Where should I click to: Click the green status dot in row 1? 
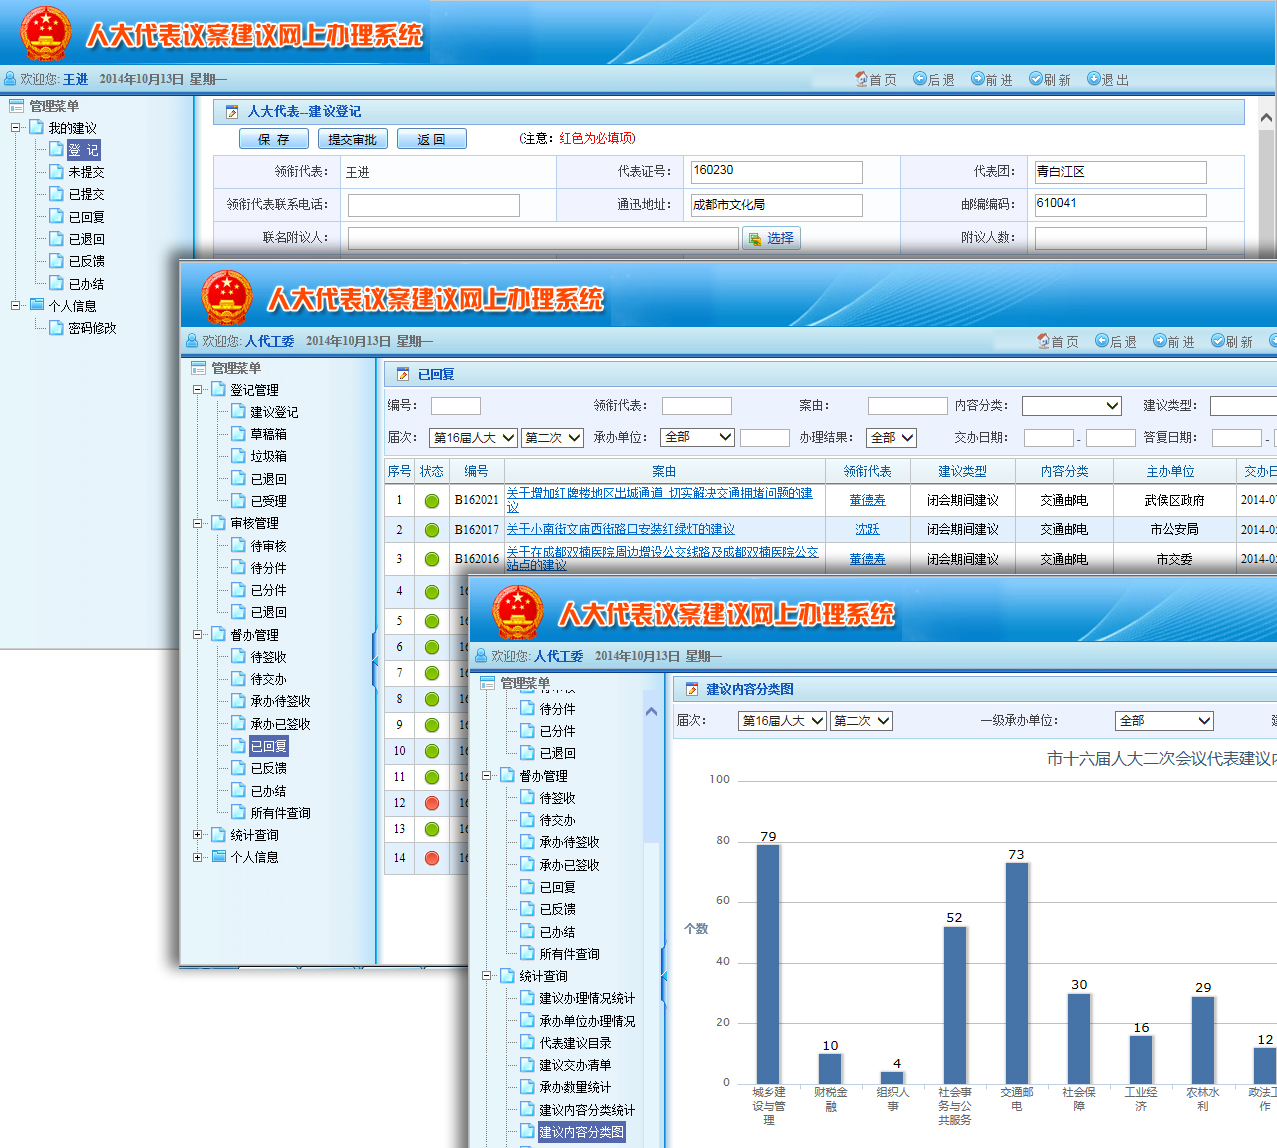(432, 501)
